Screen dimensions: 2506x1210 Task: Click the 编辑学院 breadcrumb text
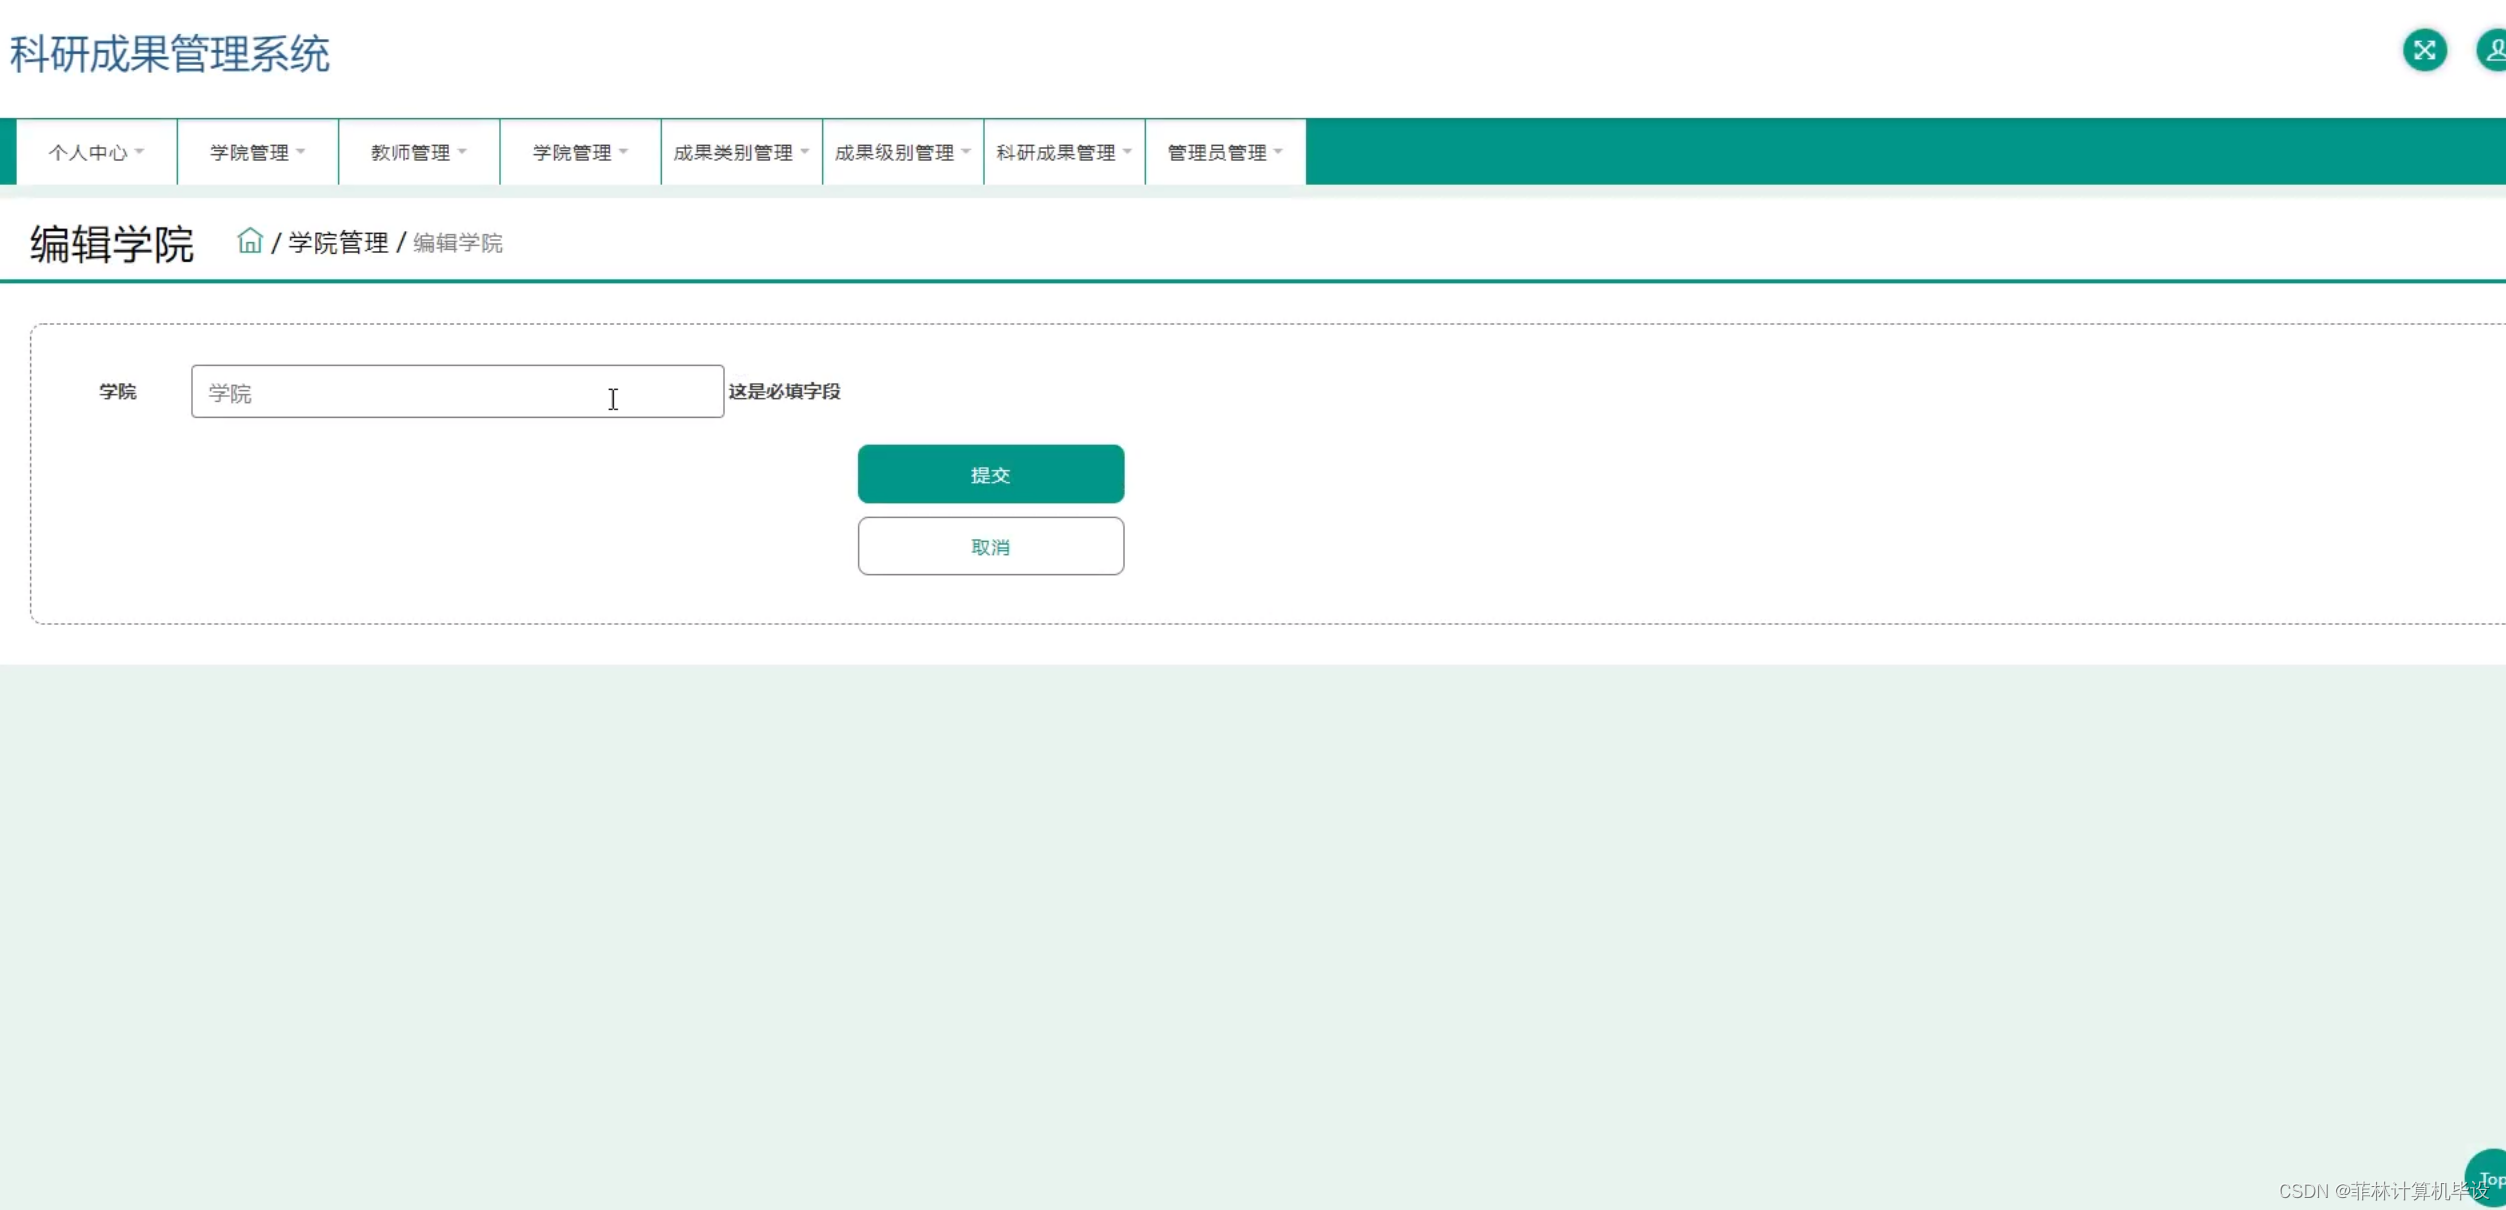pyautogui.click(x=457, y=243)
